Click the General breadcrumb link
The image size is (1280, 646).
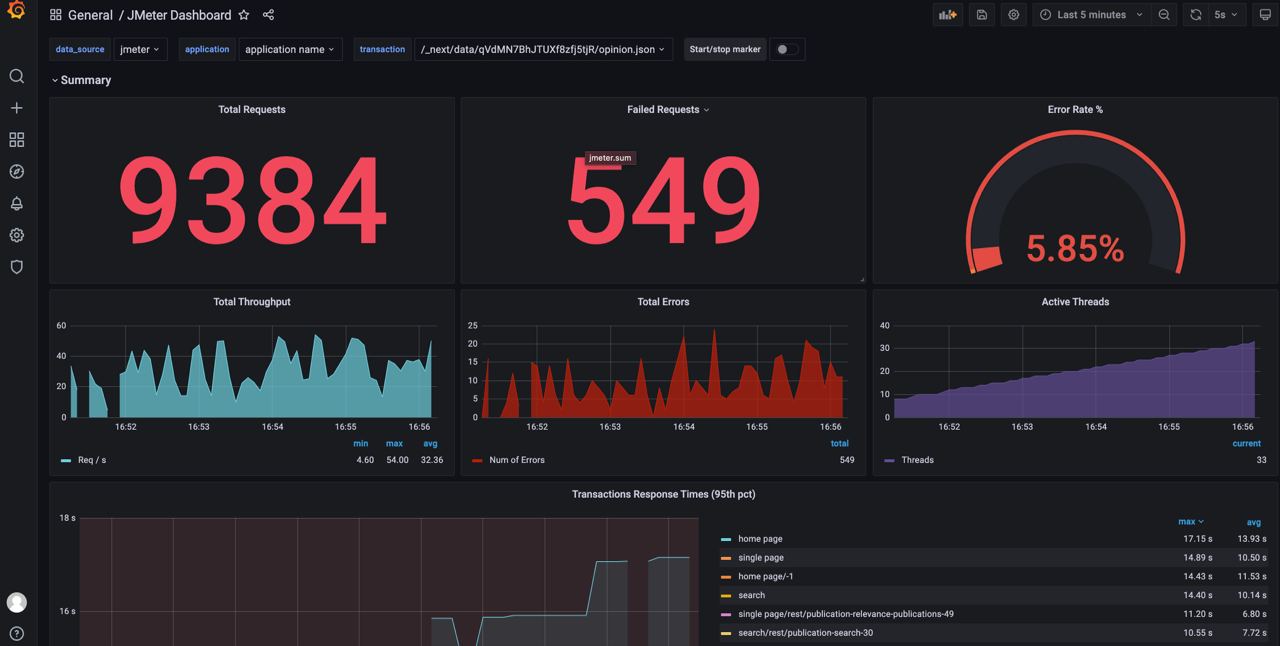click(91, 15)
